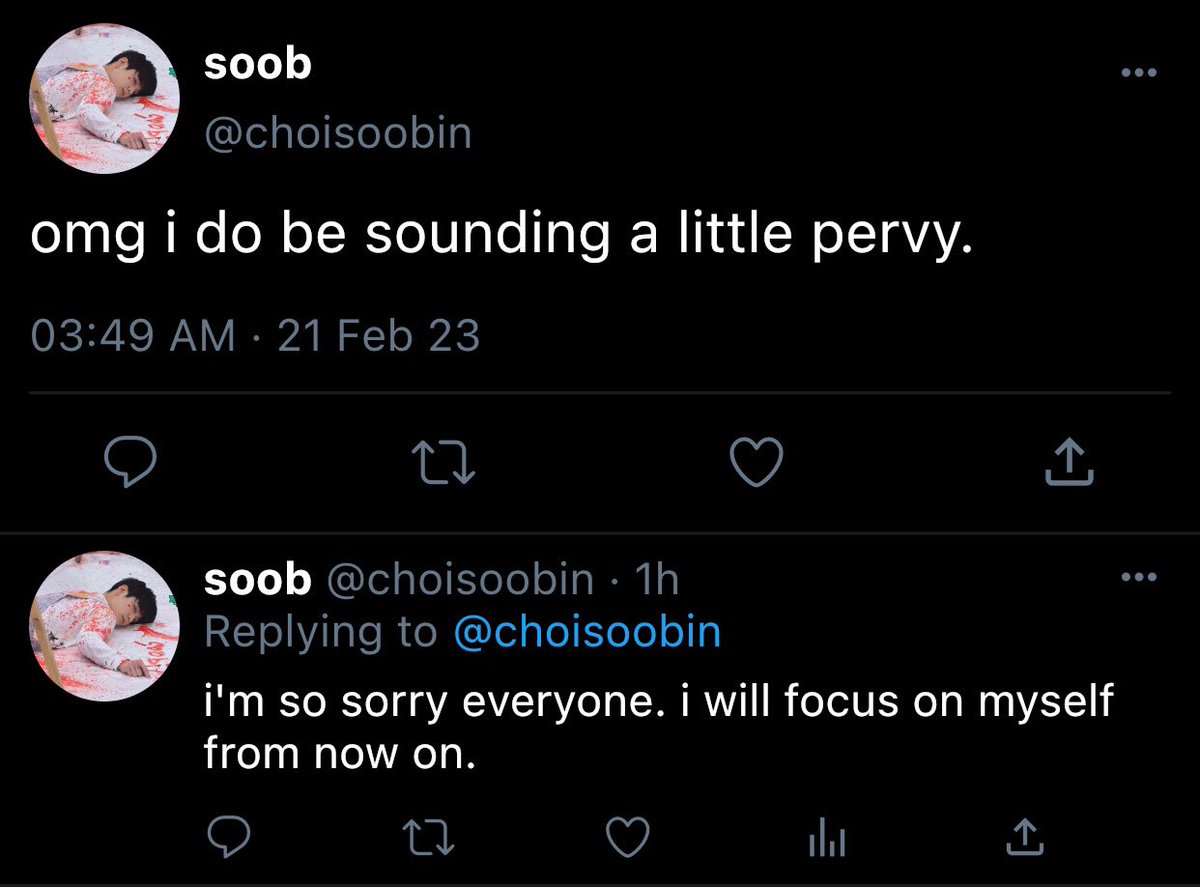Share the main tweet
This screenshot has width=1200, height=887.
(1066, 463)
